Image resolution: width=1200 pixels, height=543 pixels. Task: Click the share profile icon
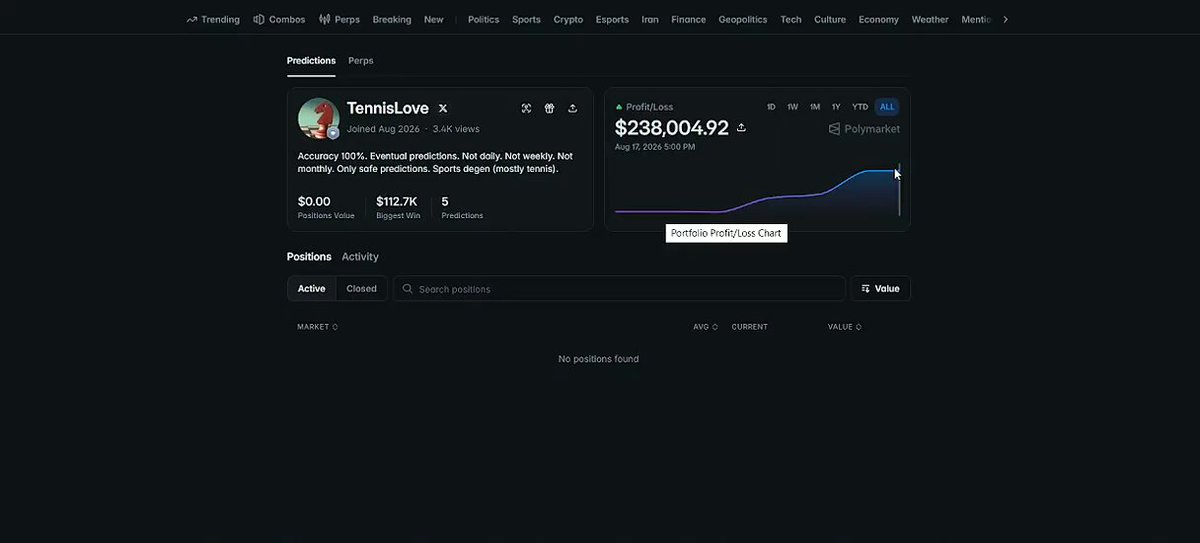pos(572,108)
